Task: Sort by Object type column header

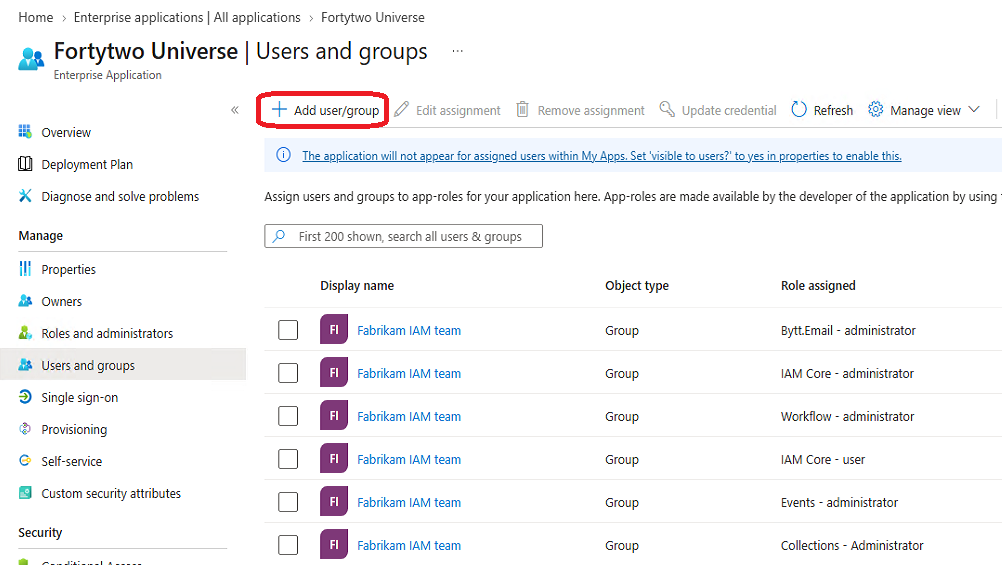Action: click(x=636, y=285)
